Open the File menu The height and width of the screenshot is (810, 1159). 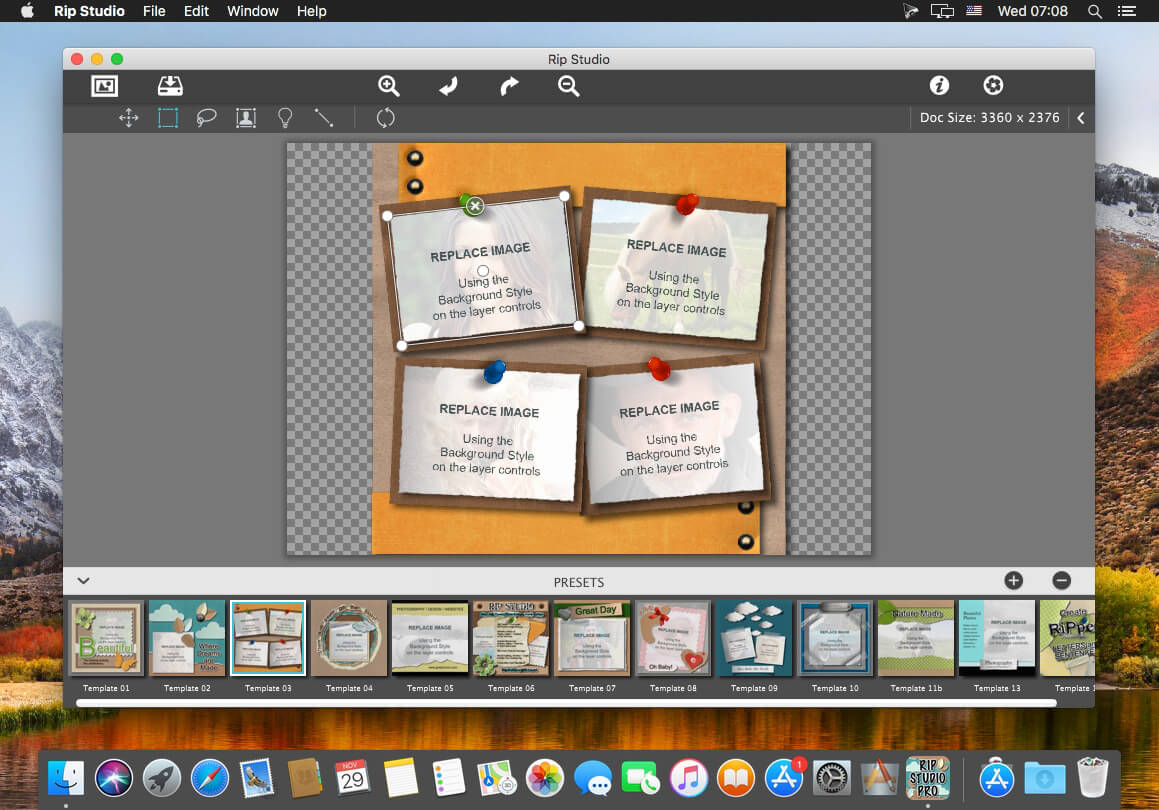click(154, 11)
